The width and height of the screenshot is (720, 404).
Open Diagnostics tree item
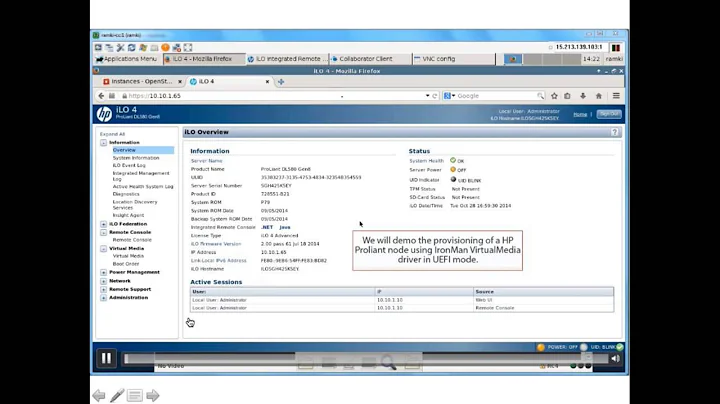coord(126,194)
